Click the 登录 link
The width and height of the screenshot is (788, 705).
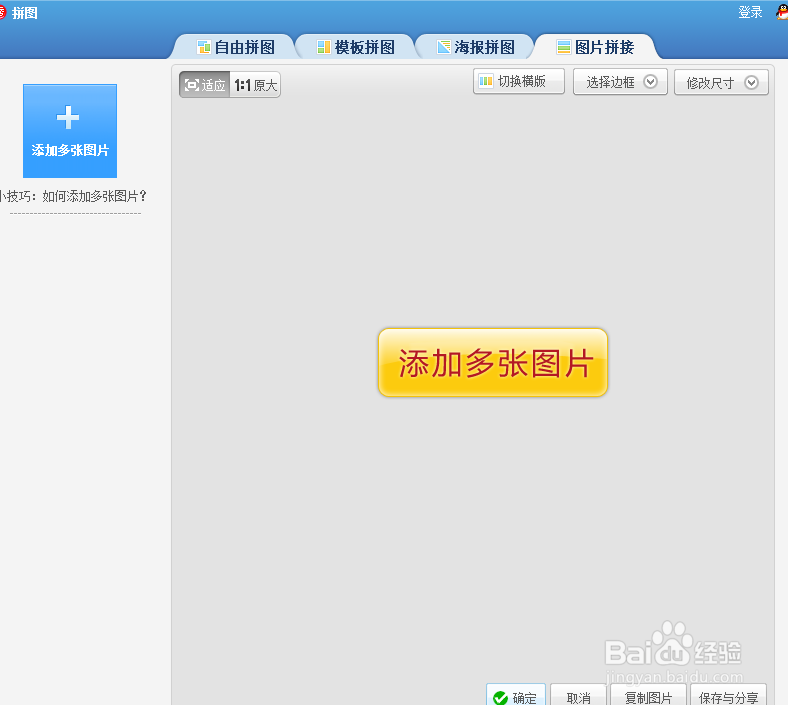750,13
